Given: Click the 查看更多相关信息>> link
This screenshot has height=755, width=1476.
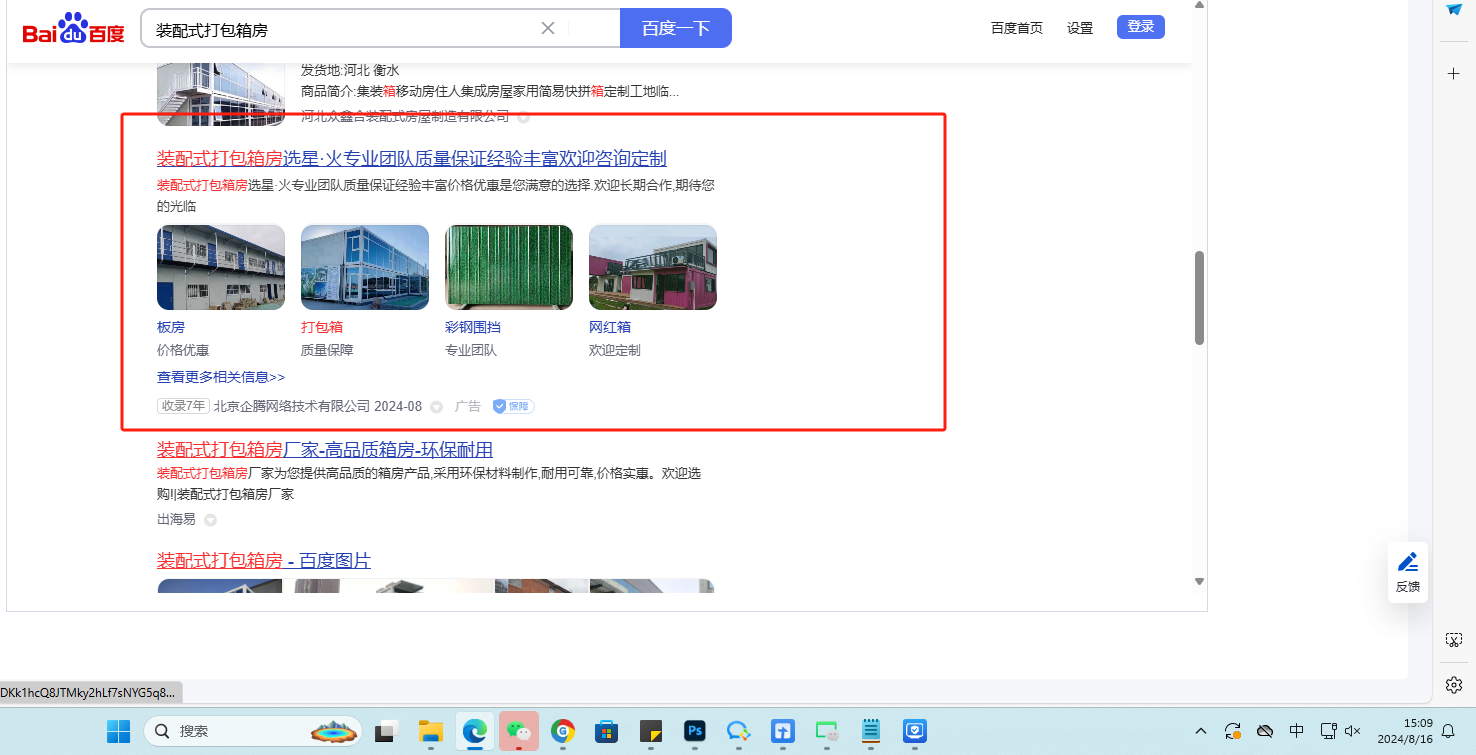Looking at the screenshot, I should tap(221, 377).
